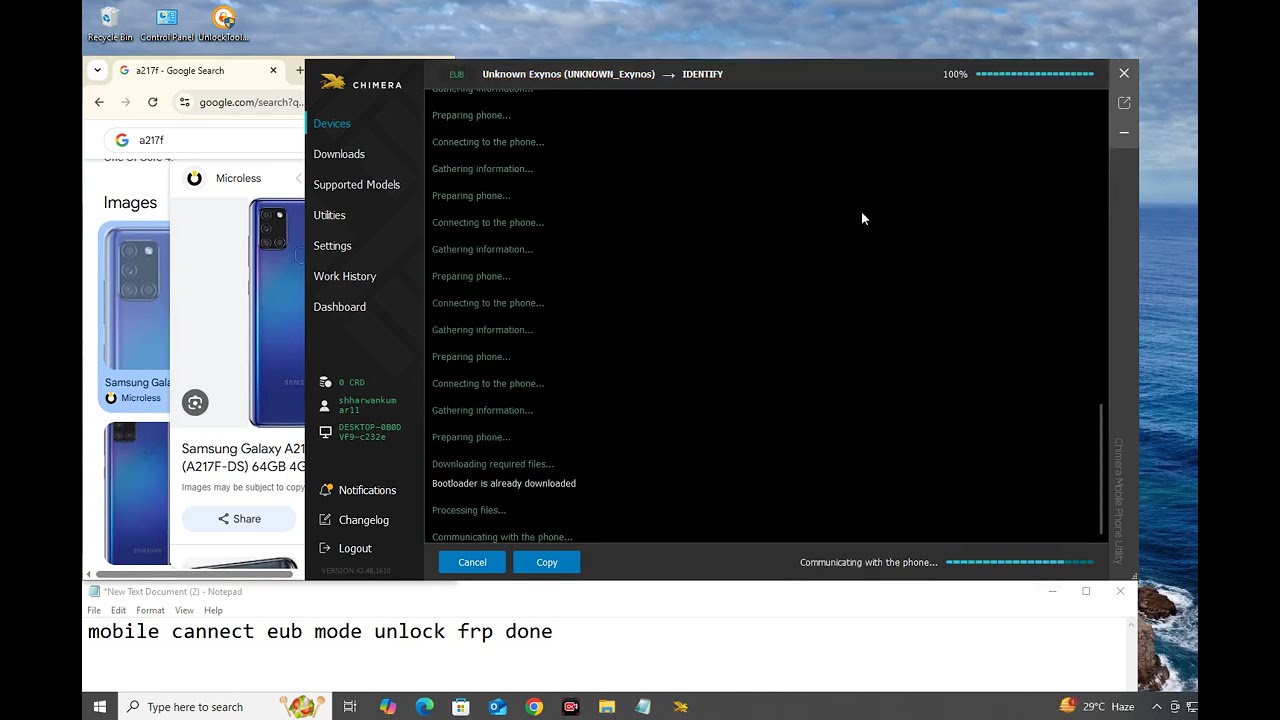Expand the Chrome tab search dropdown
The width and height of the screenshot is (1280, 720).
[97, 70]
